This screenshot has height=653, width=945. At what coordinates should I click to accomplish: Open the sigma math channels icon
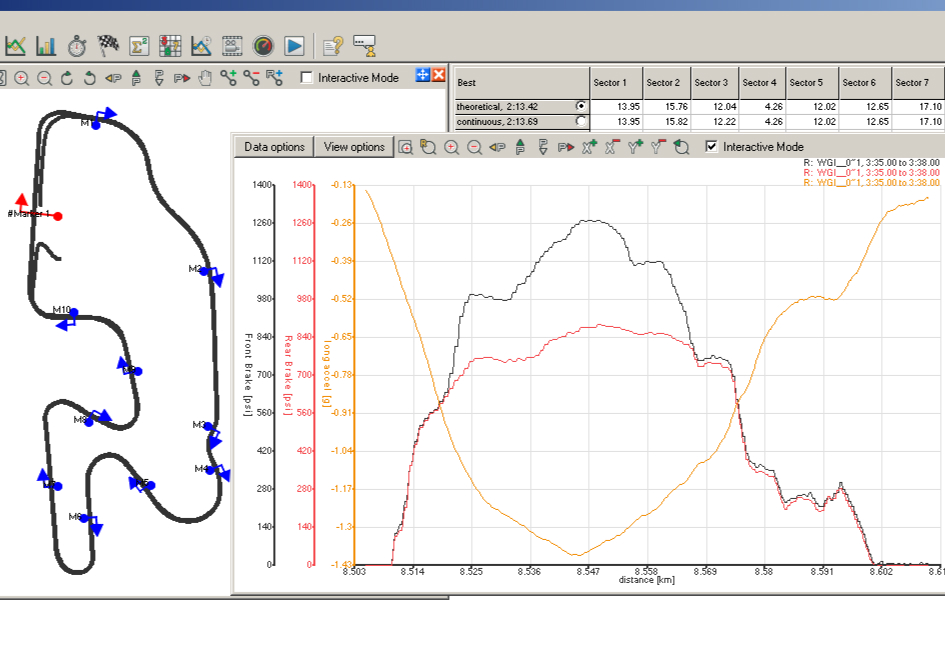tap(139, 45)
